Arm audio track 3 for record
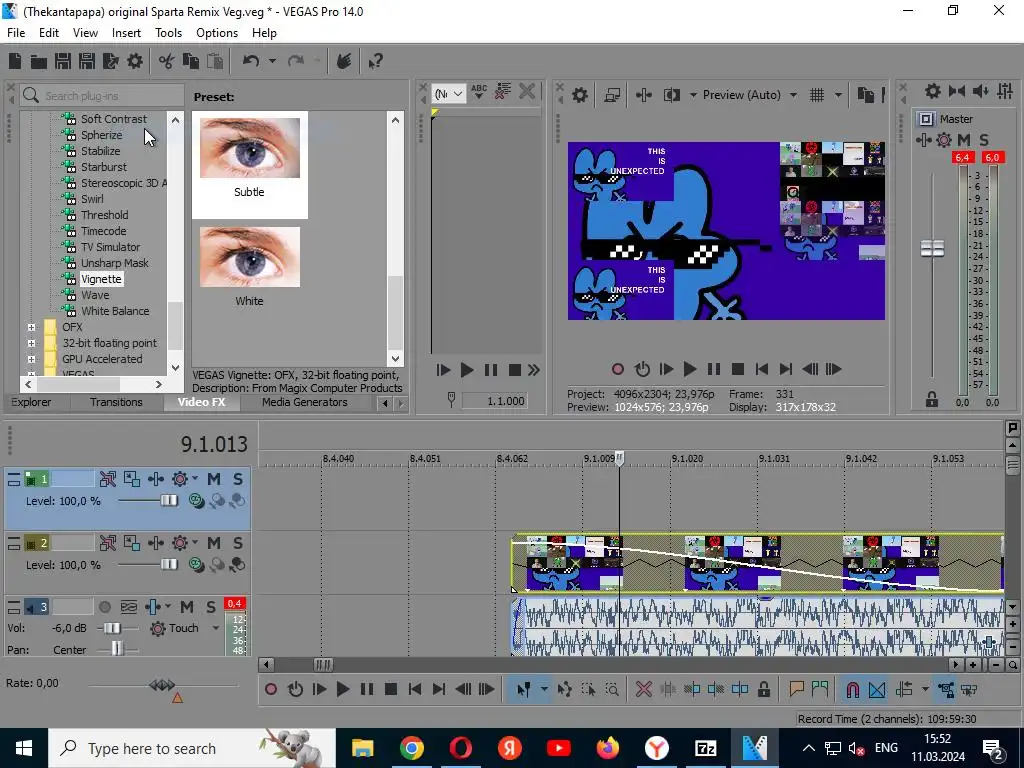This screenshot has width=1024, height=768. point(104,607)
